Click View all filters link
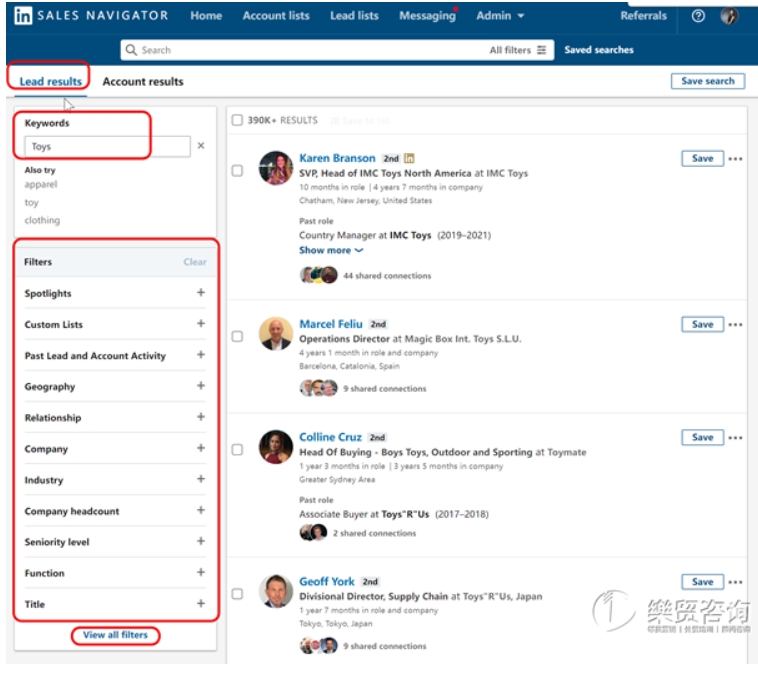 click(115, 635)
